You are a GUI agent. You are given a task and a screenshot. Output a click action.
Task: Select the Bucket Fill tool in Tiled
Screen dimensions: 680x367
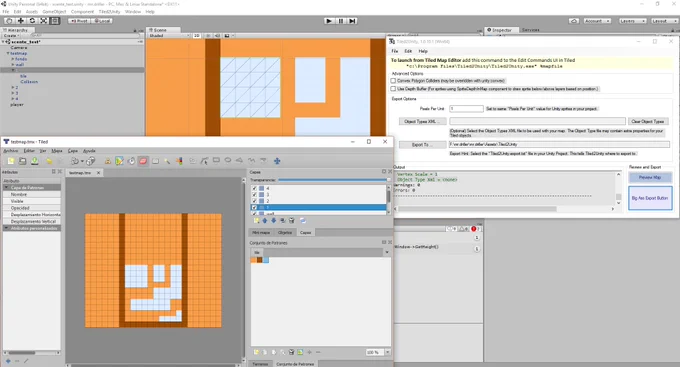tap(131, 161)
